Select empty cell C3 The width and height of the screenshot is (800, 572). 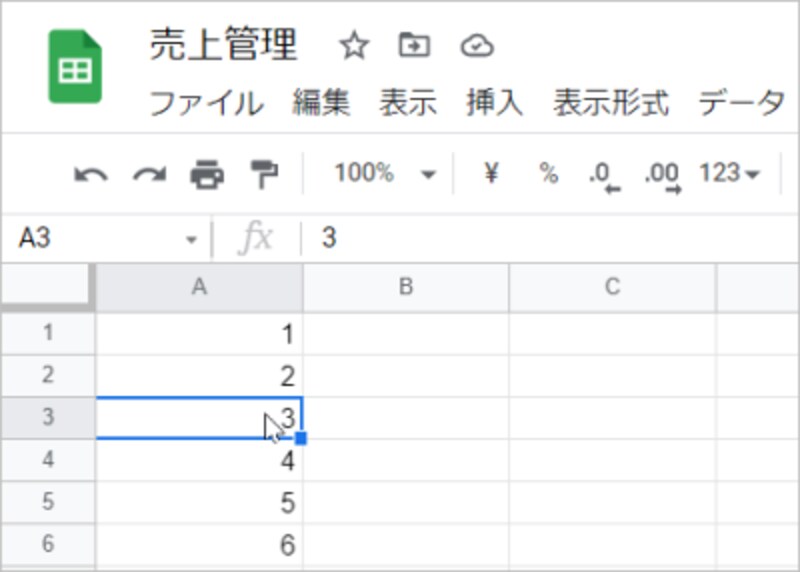coord(613,418)
